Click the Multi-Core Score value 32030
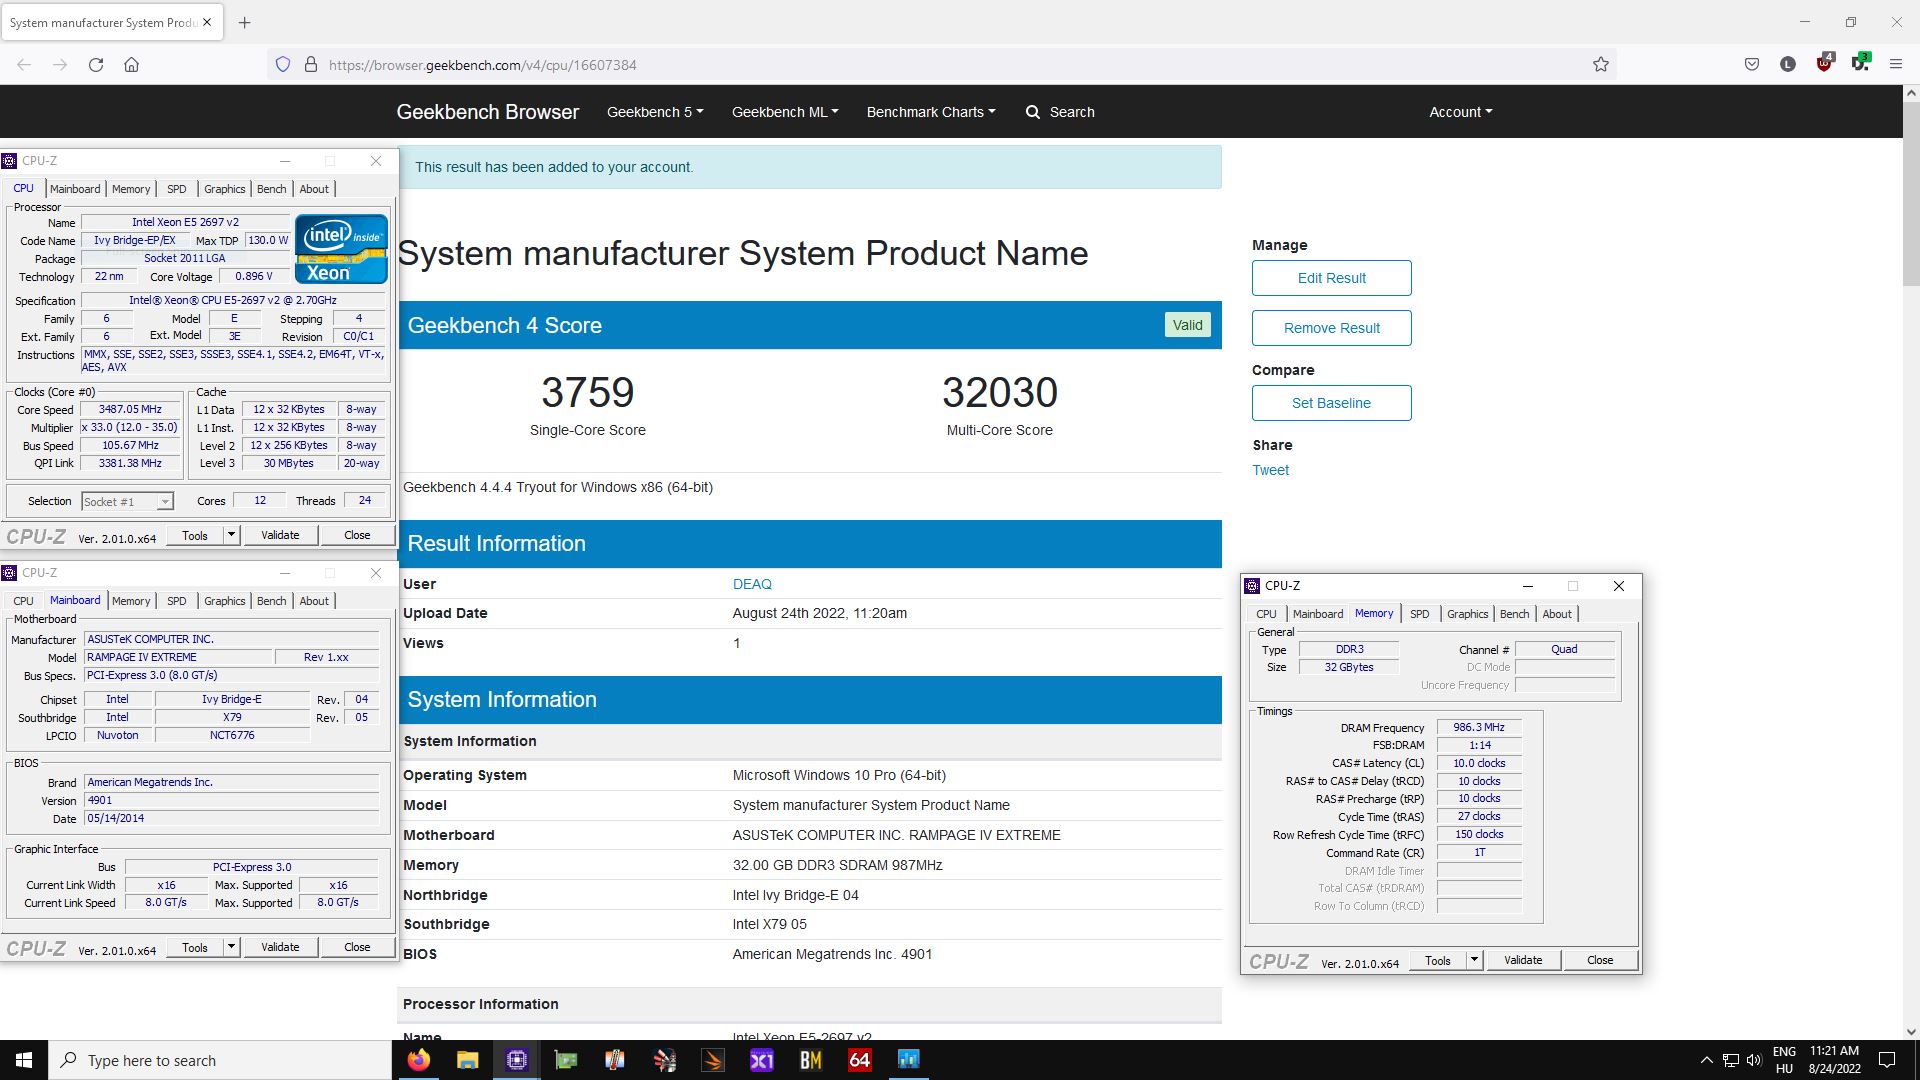The image size is (1920, 1080). point(999,392)
